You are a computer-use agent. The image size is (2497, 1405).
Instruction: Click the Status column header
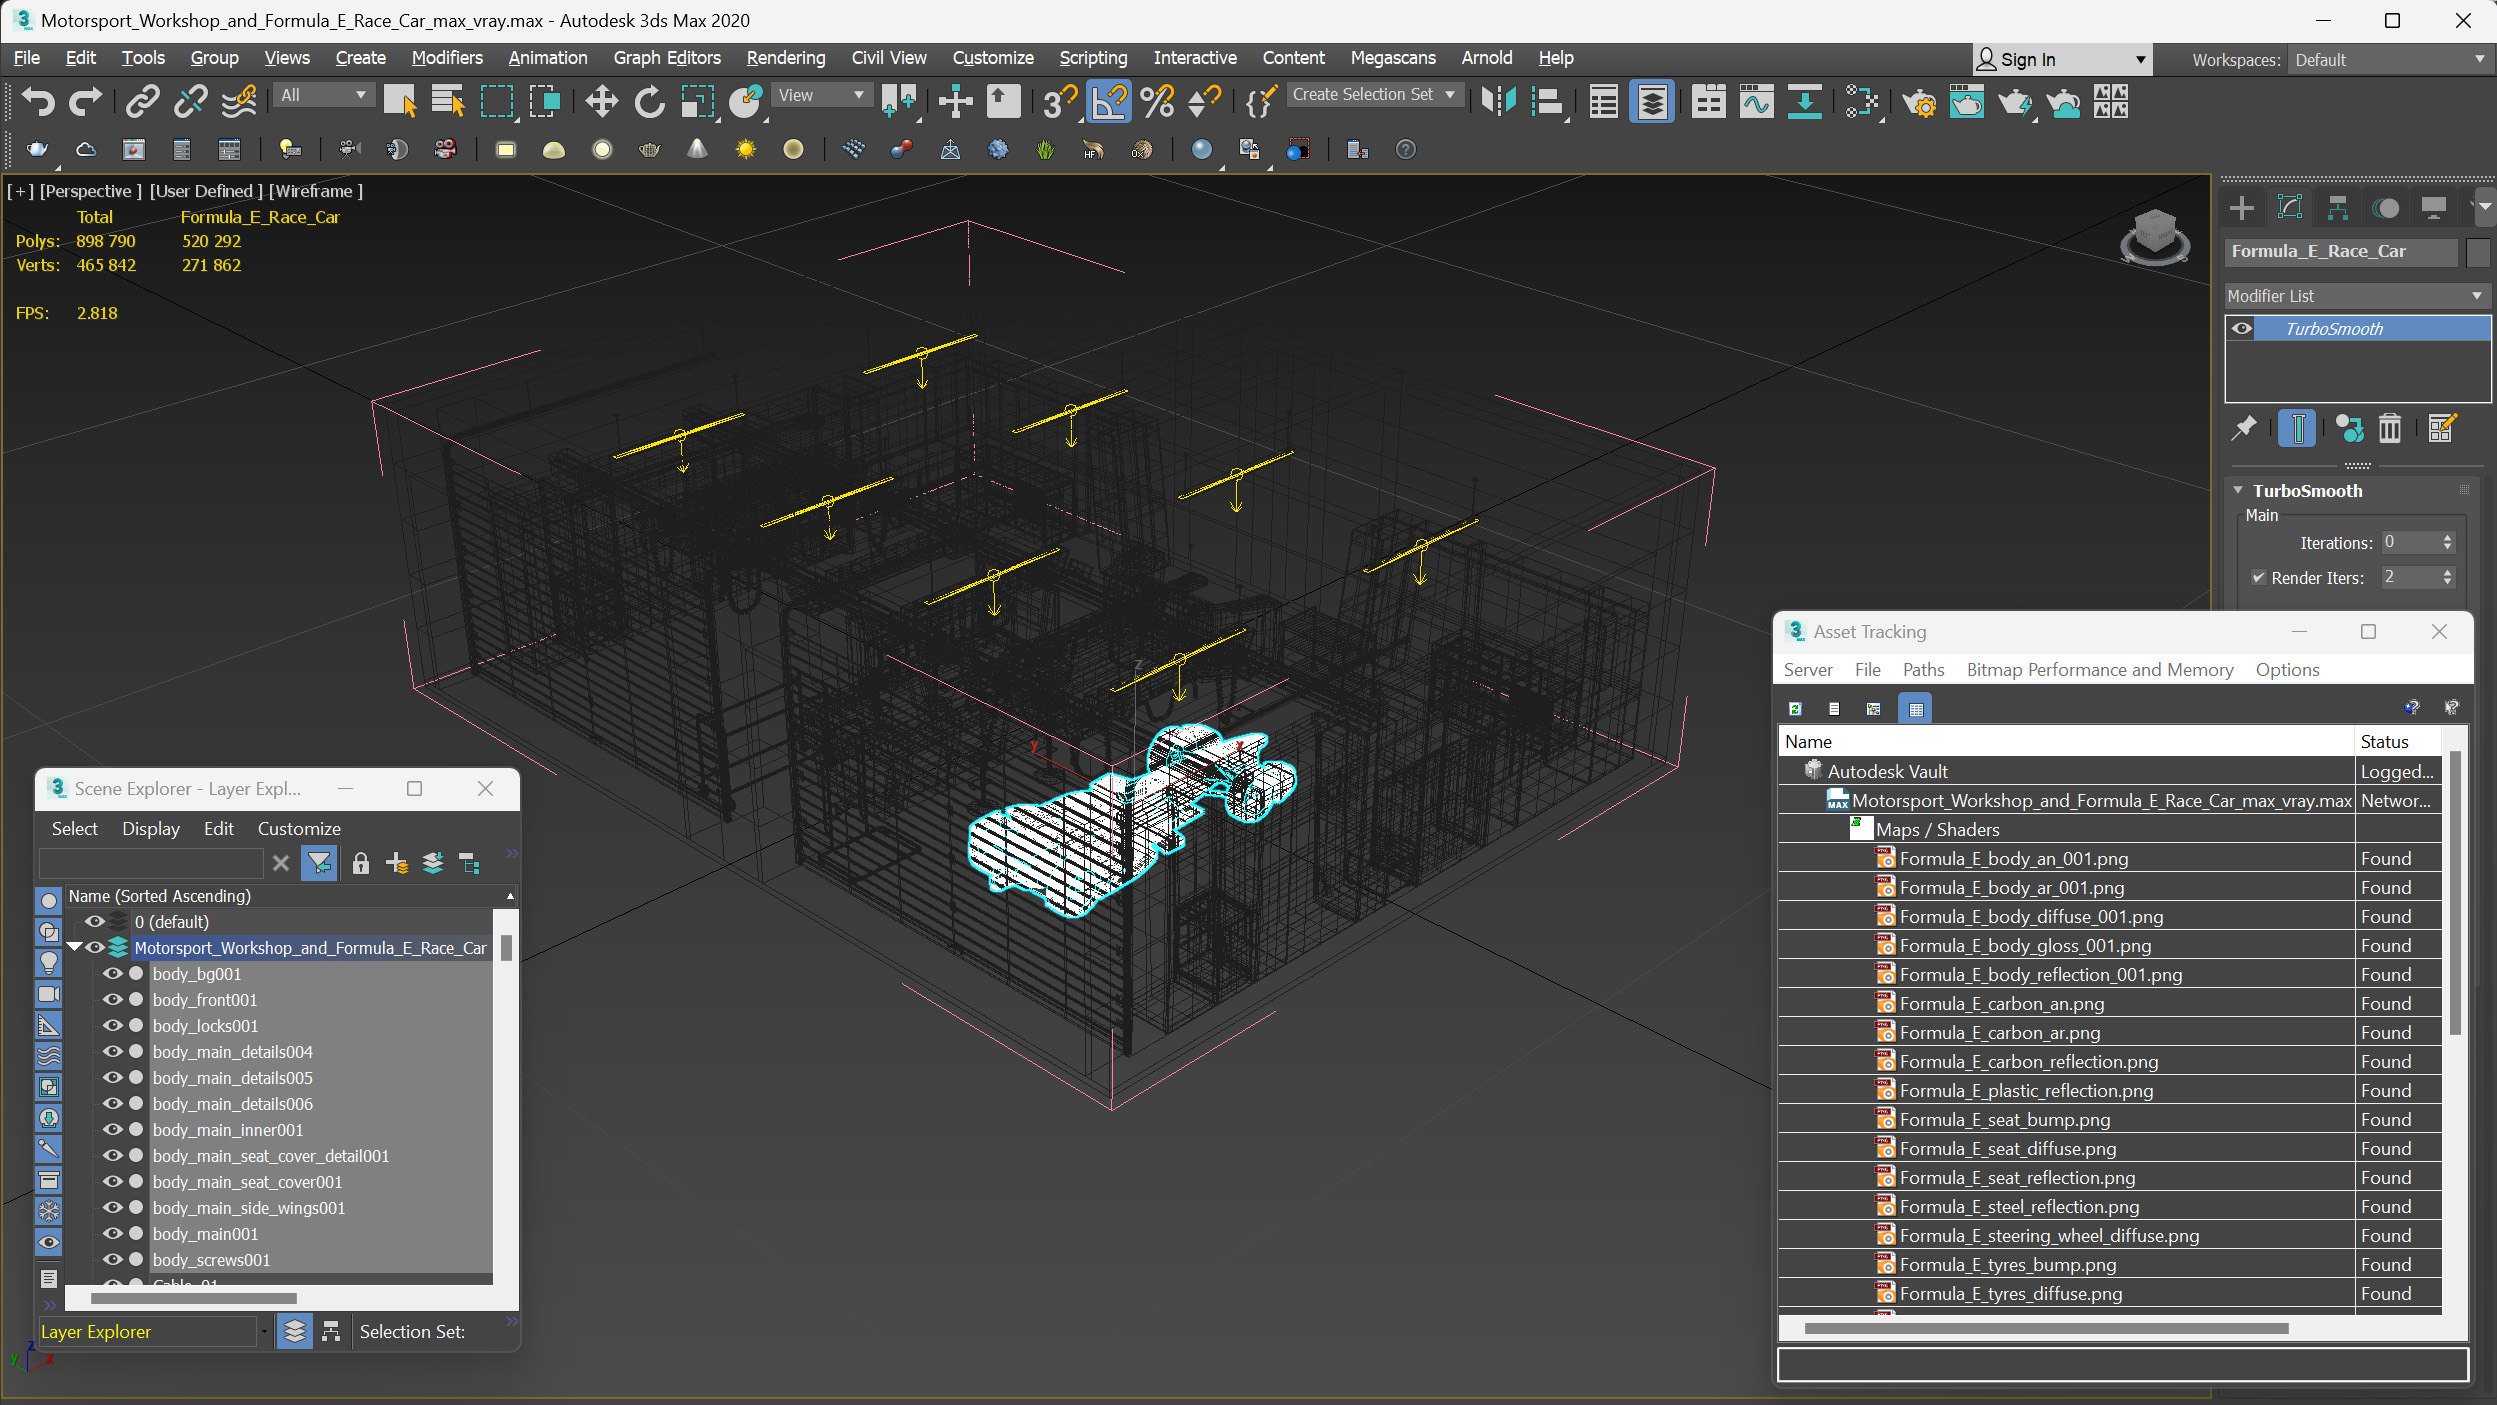(2397, 741)
